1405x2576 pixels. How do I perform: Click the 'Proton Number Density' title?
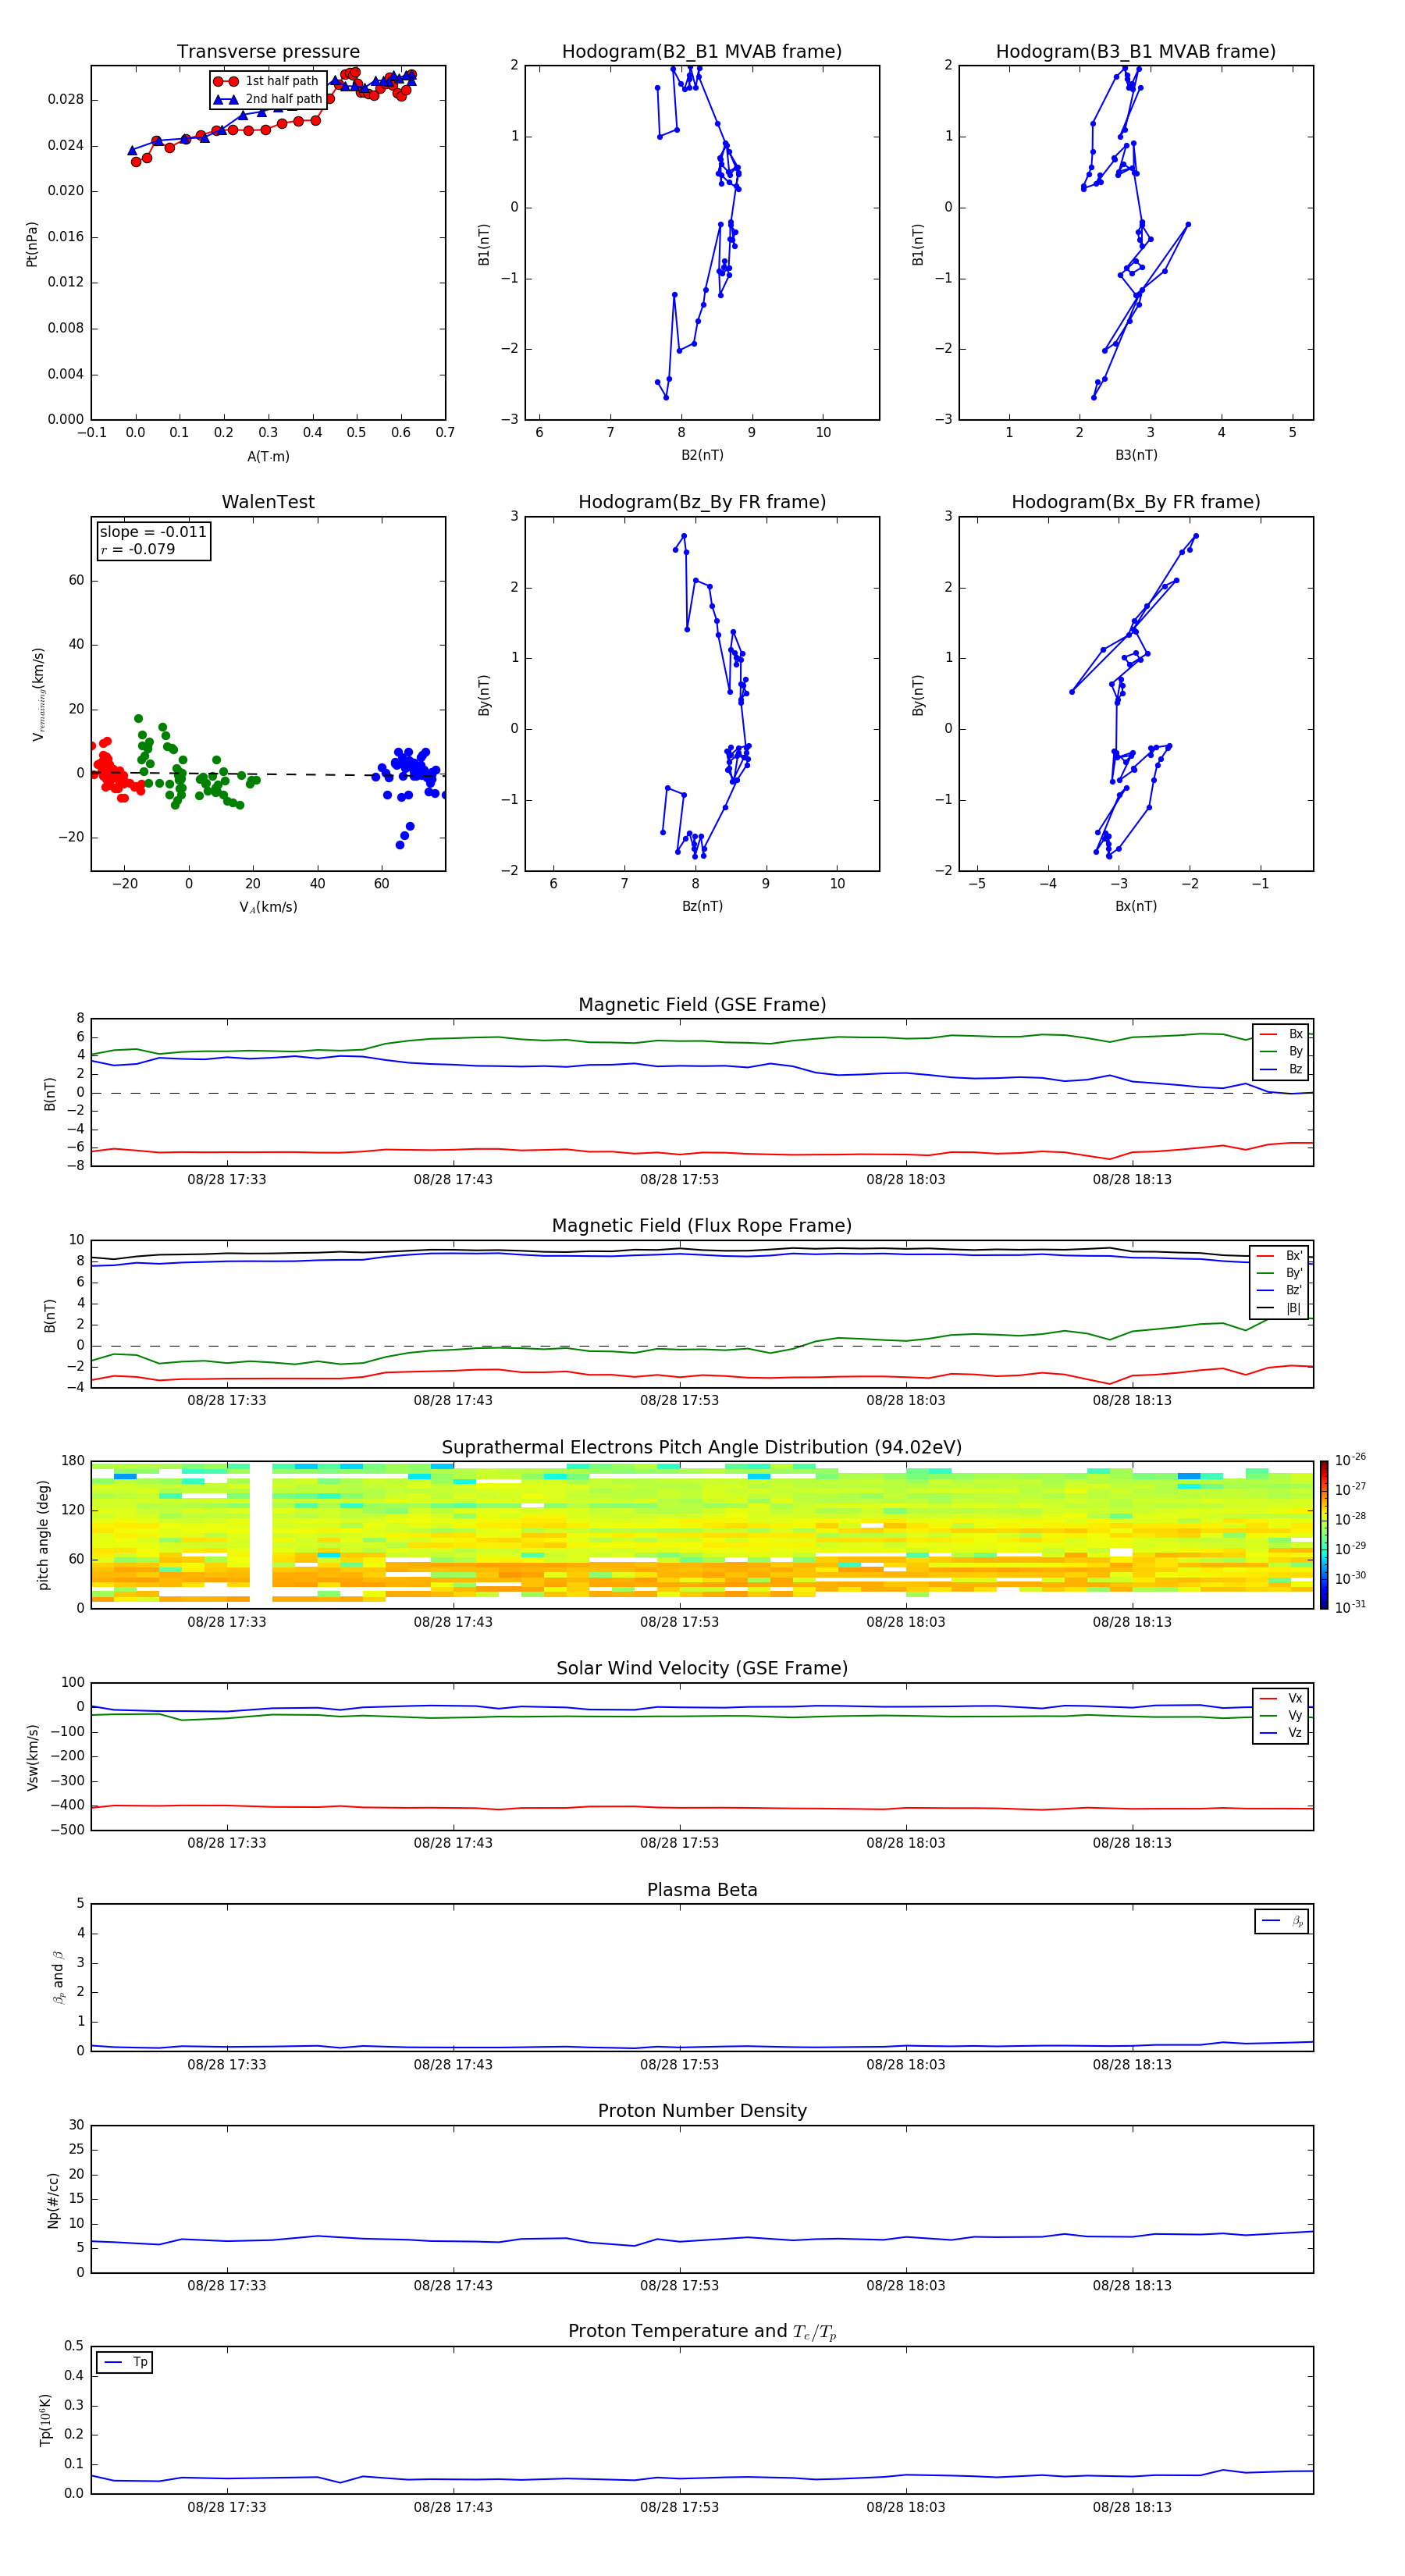[702, 2112]
